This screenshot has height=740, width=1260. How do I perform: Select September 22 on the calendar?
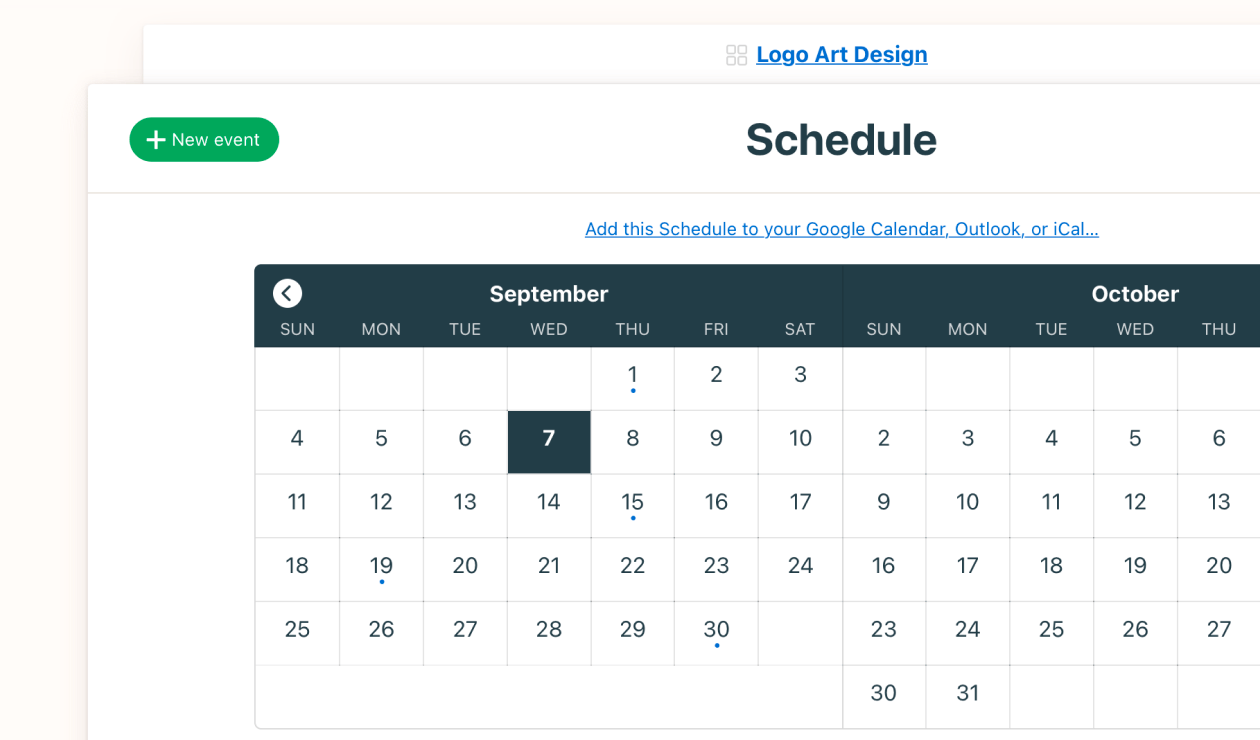pos(632,566)
